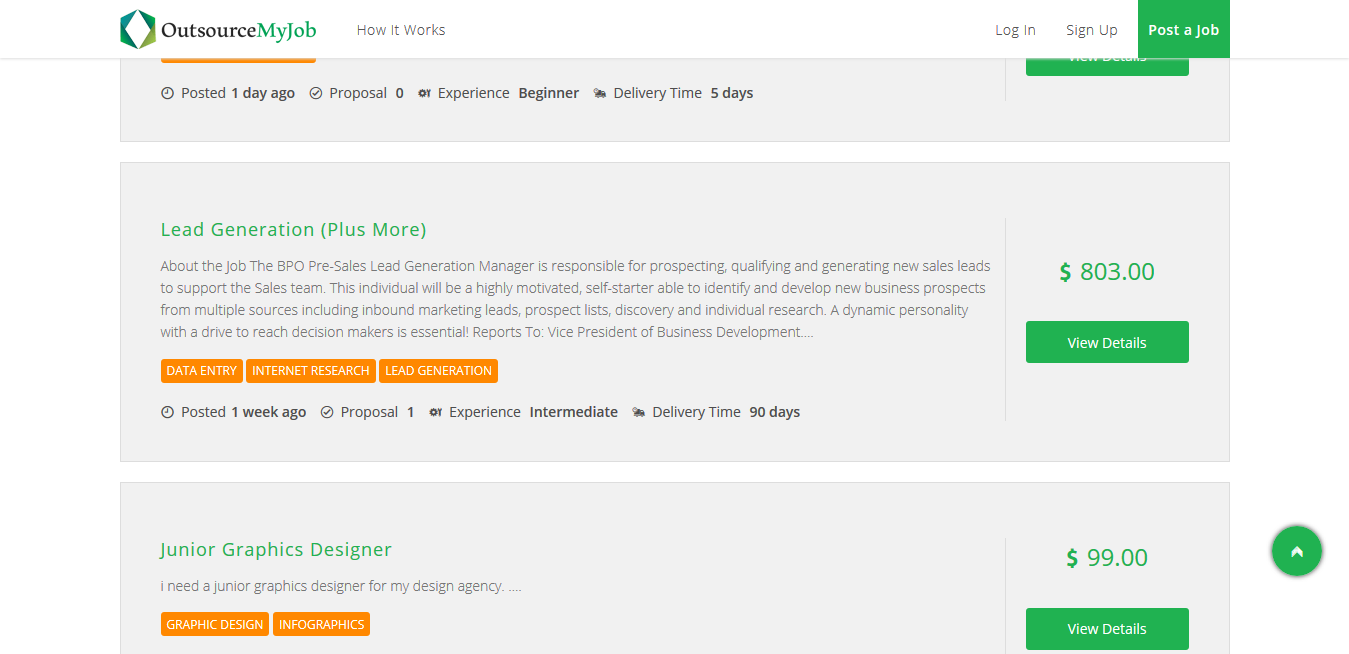View details for Lead Generation job
The height and width of the screenshot is (654, 1349).
(x=1107, y=342)
